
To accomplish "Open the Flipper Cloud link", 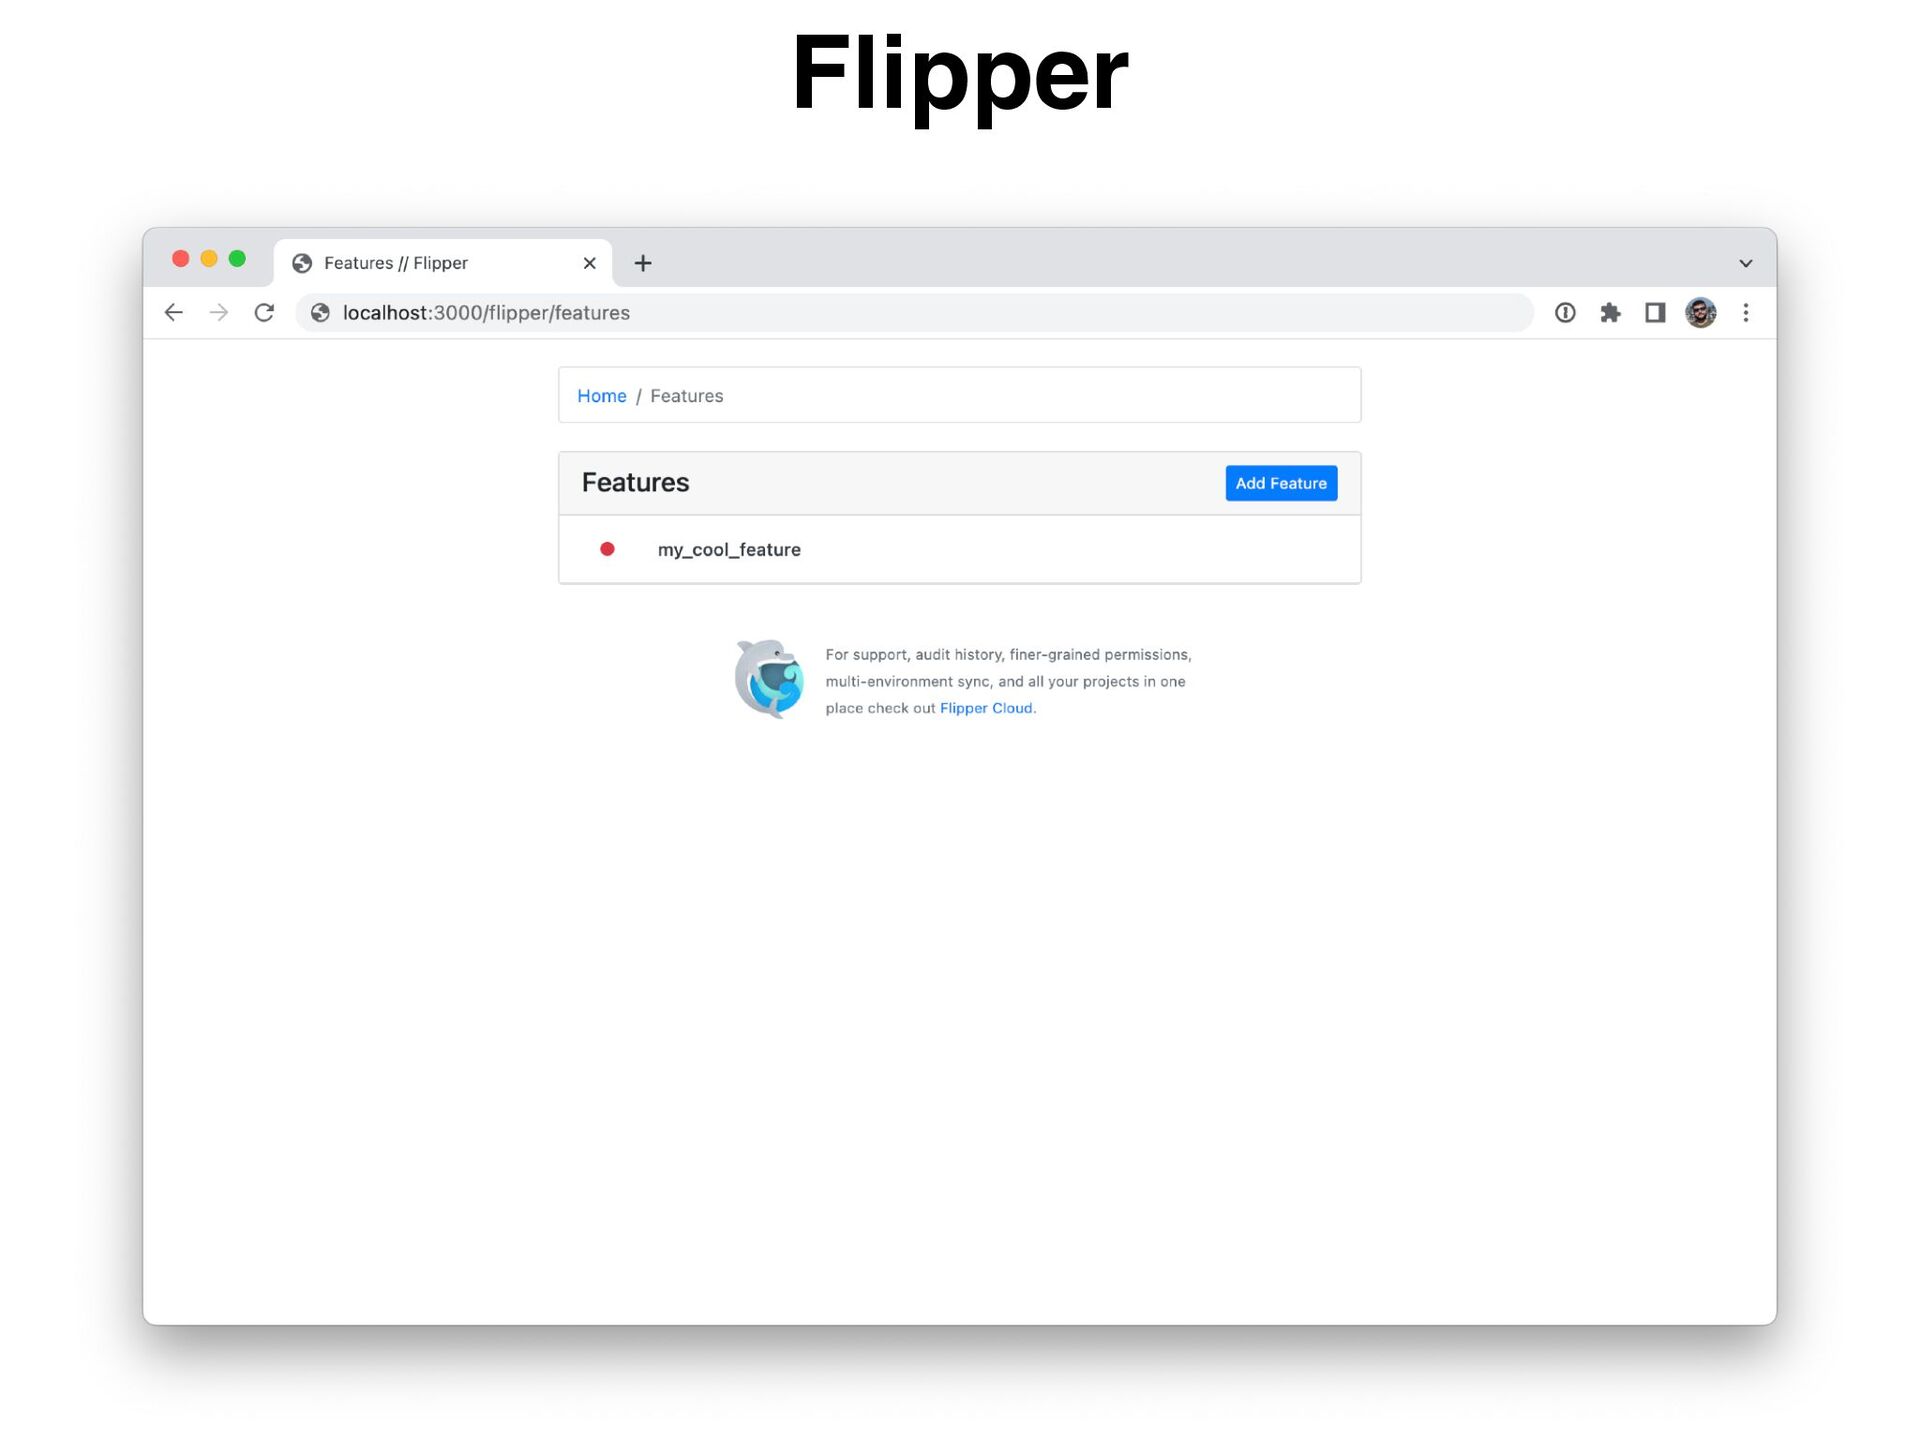I will pos(986,708).
